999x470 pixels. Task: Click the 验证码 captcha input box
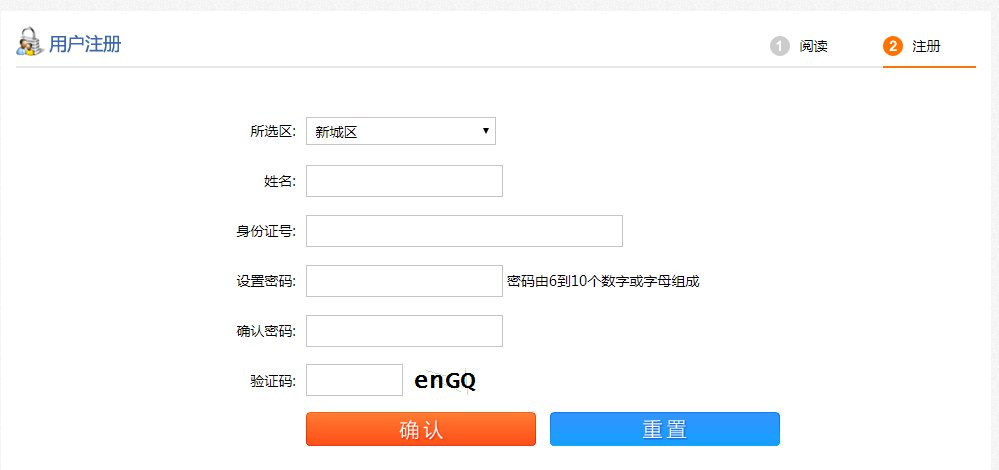pos(354,380)
